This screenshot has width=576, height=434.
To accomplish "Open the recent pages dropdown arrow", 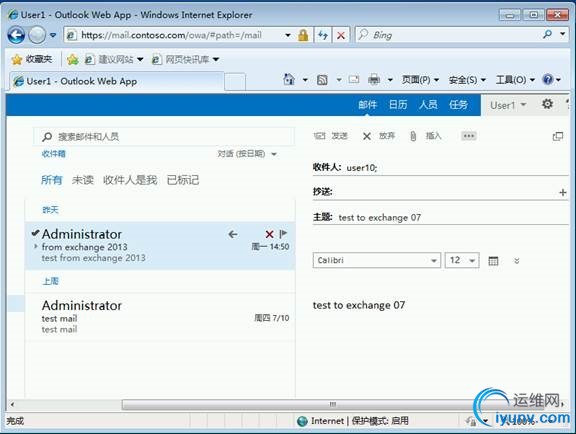I will (53, 35).
